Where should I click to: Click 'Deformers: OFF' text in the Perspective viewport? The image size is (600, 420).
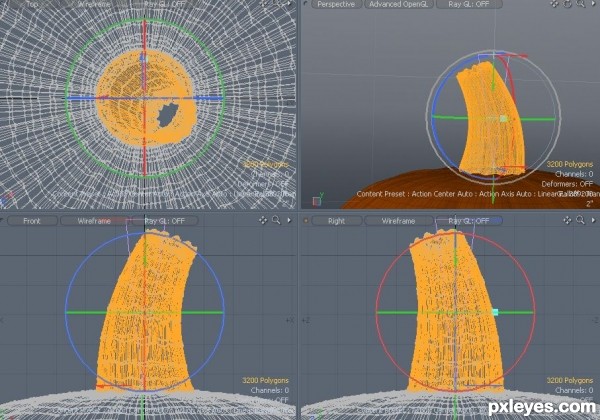tap(567, 184)
